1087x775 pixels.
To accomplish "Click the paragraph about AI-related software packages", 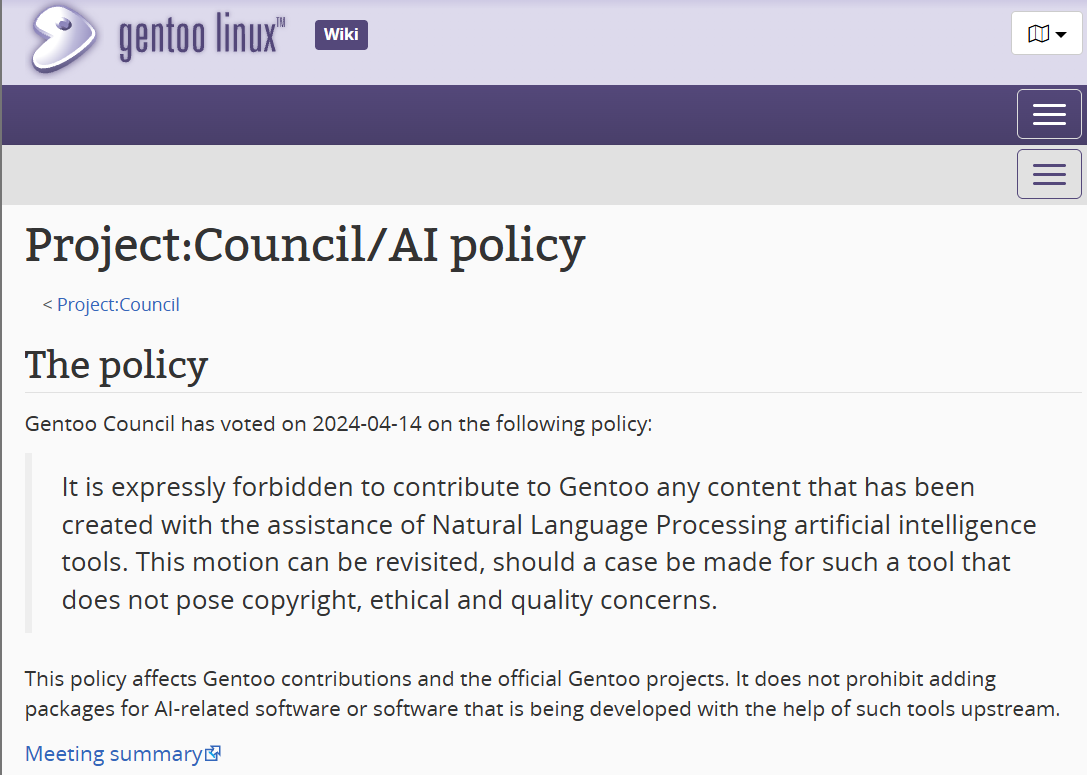I will 543,693.
